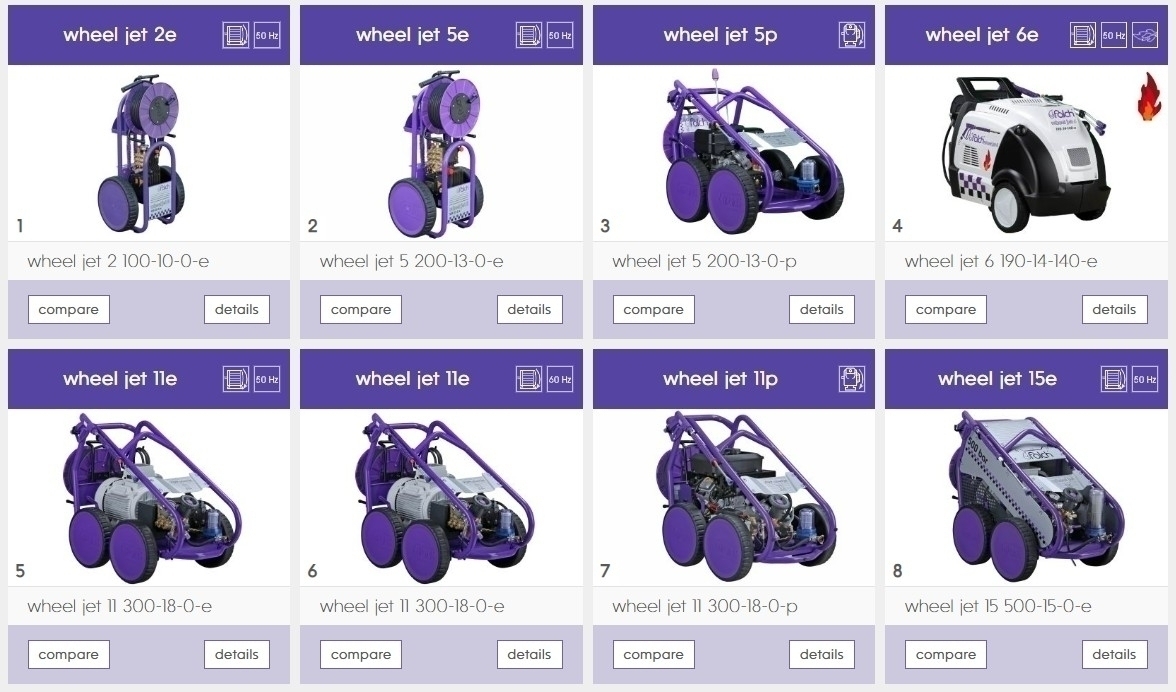Click petrol engine icon on wheel jet 5p
1176x692 pixels.
coord(851,35)
